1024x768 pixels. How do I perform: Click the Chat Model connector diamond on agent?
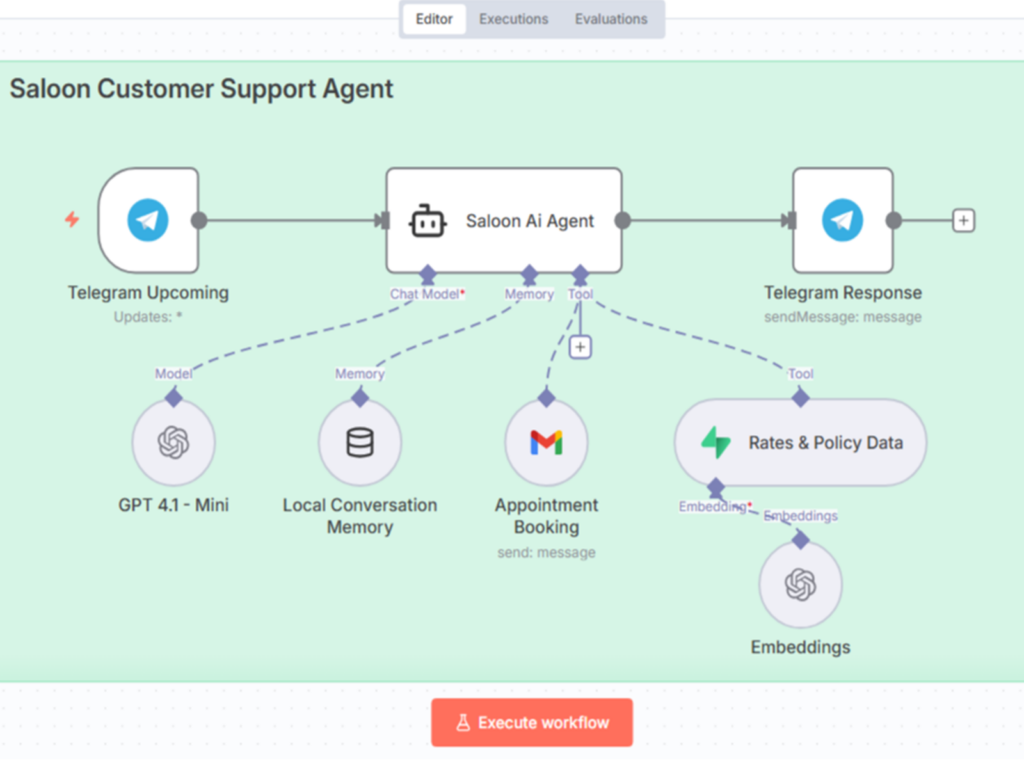pyautogui.click(x=428, y=274)
